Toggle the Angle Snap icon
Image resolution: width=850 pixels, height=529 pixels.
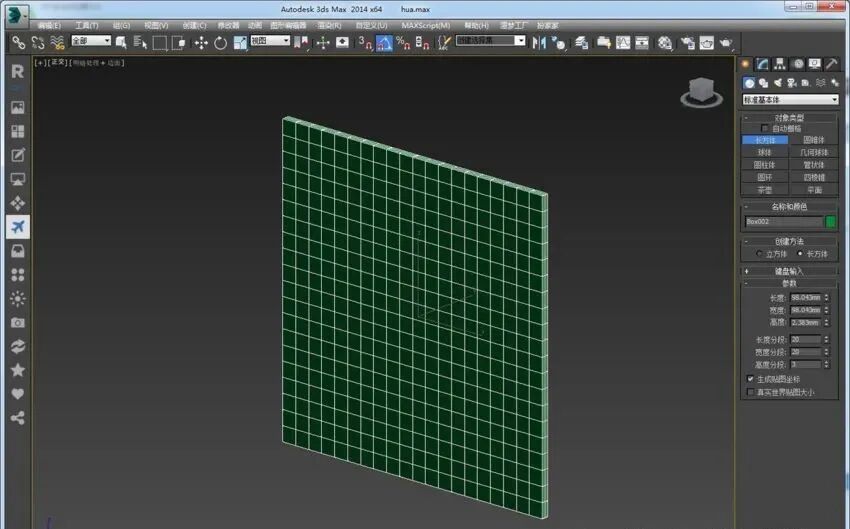tap(384, 43)
